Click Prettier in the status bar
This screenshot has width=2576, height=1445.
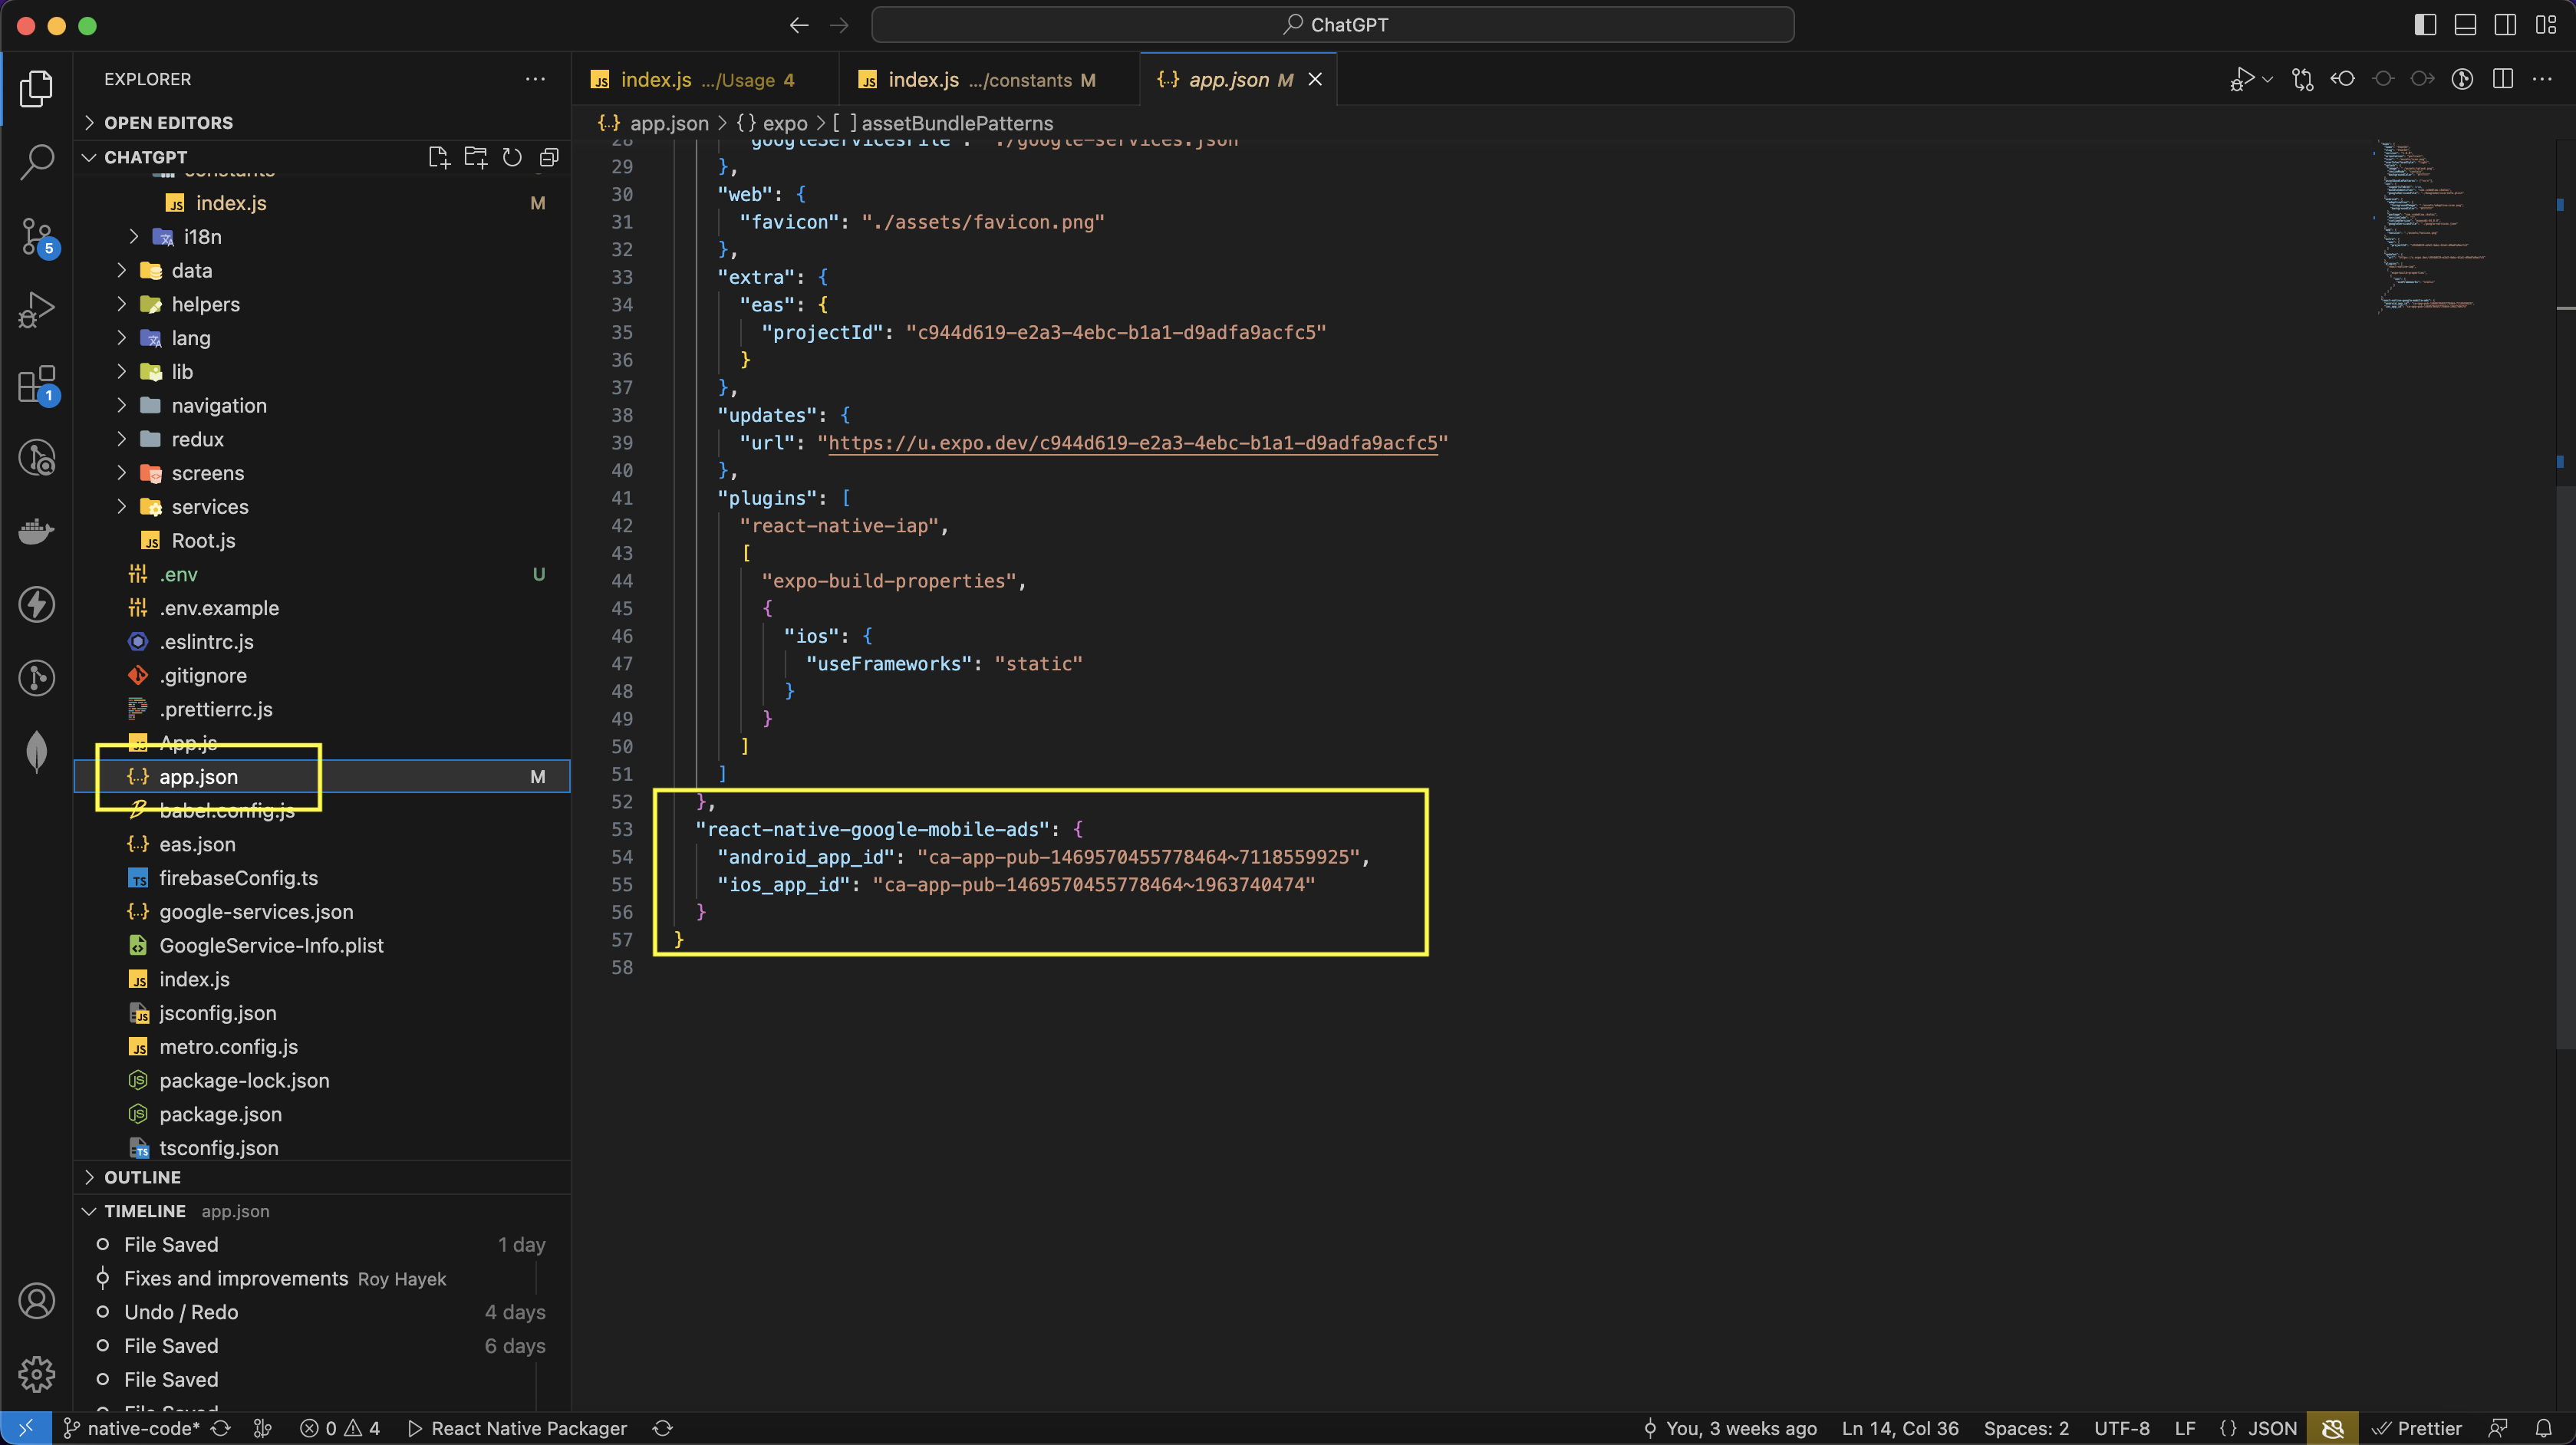[2417, 1428]
